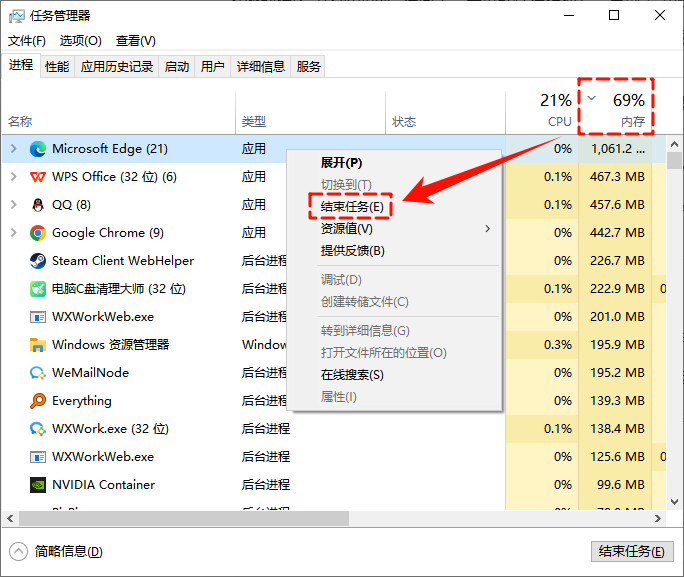Choose 在线搜索(S) in the context menu

click(x=352, y=375)
